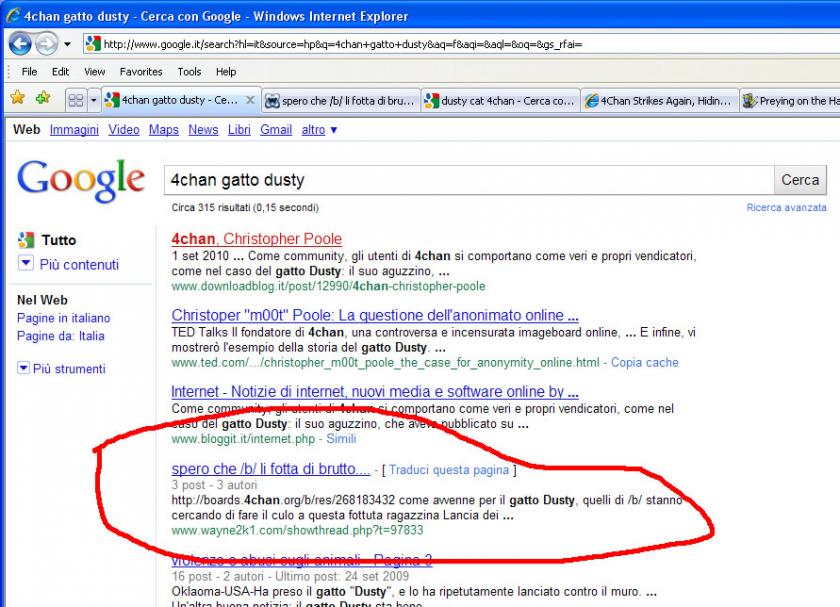Click the 'www.wayne2k1.com/showthread.php?t=97833' URL text
Viewport: 840px width, 607px height.
coord(297,530)
